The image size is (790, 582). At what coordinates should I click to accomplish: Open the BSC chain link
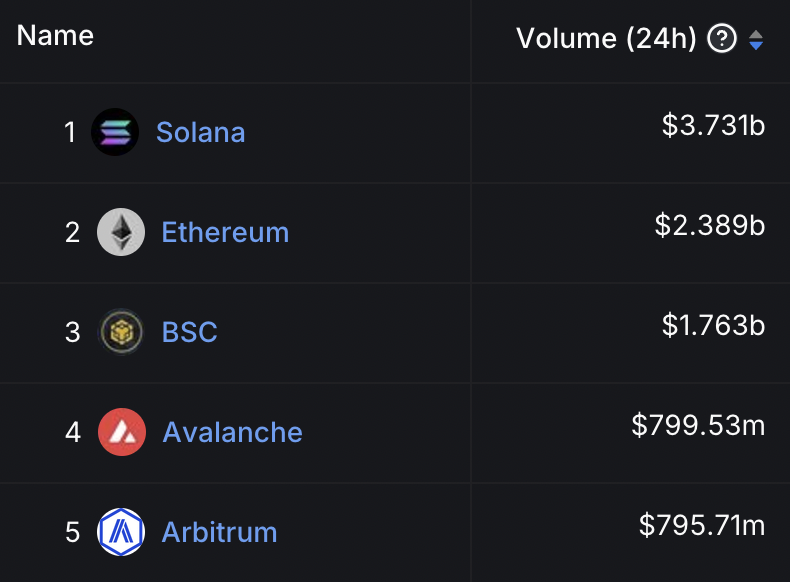[x=189, y=332]
